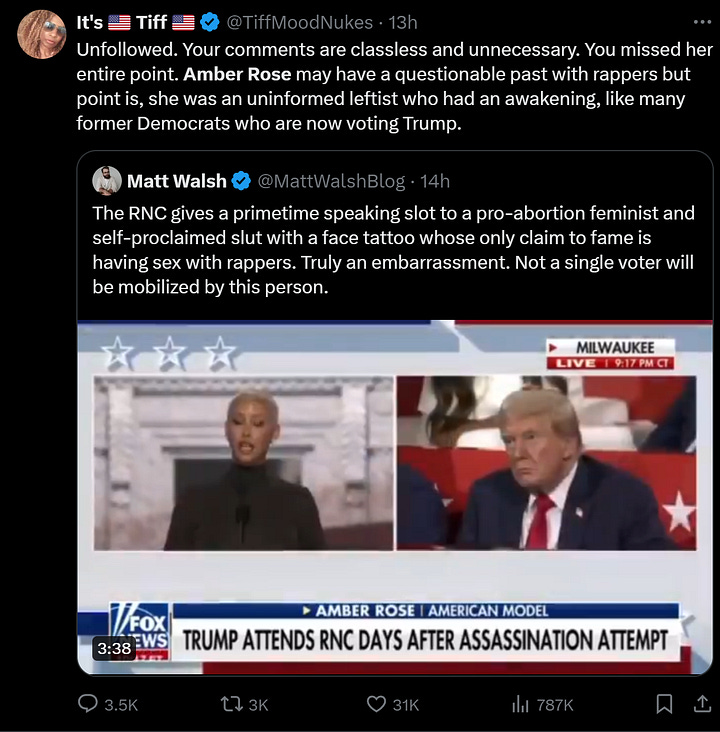Click the Matt Walsh display name
Image resolution: width=720 pixels, height=732 pixels.
click(176, 181)
